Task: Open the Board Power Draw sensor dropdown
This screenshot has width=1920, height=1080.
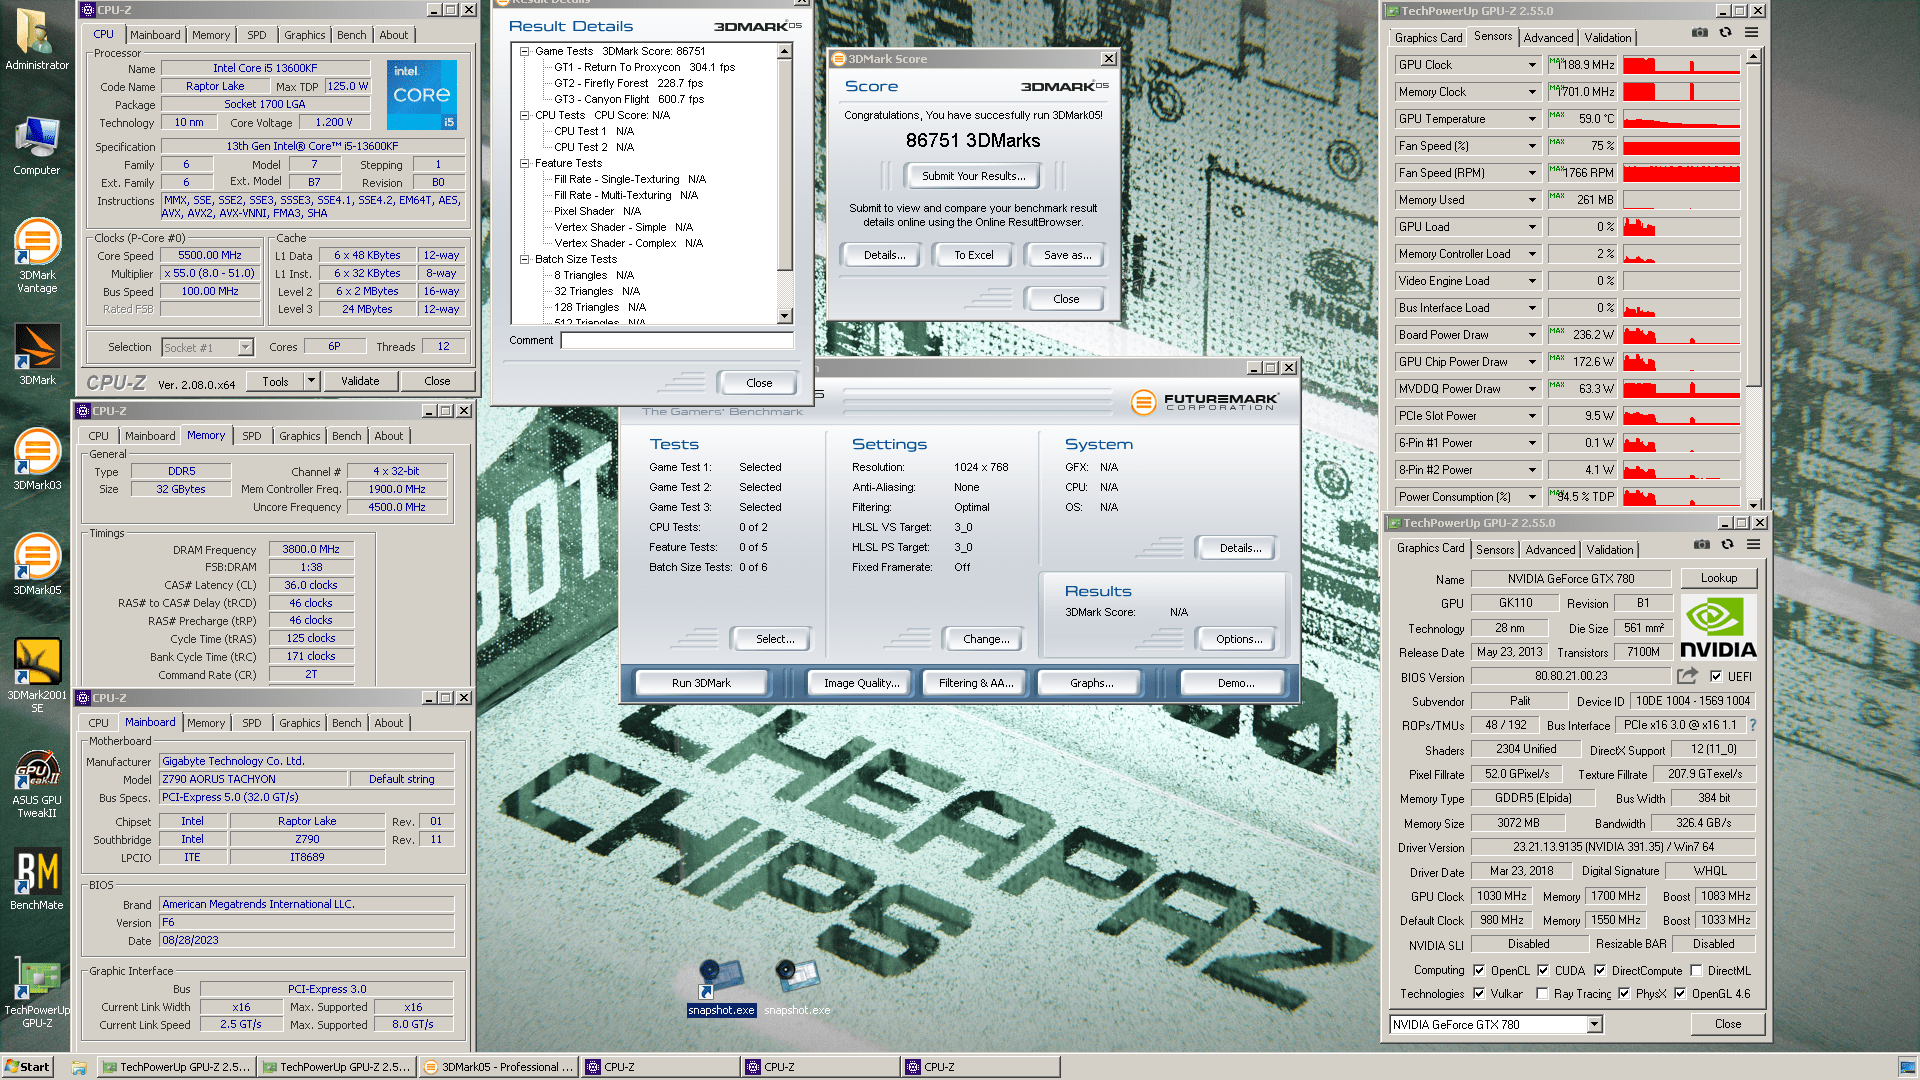Action: click(x=1532, y=335)
